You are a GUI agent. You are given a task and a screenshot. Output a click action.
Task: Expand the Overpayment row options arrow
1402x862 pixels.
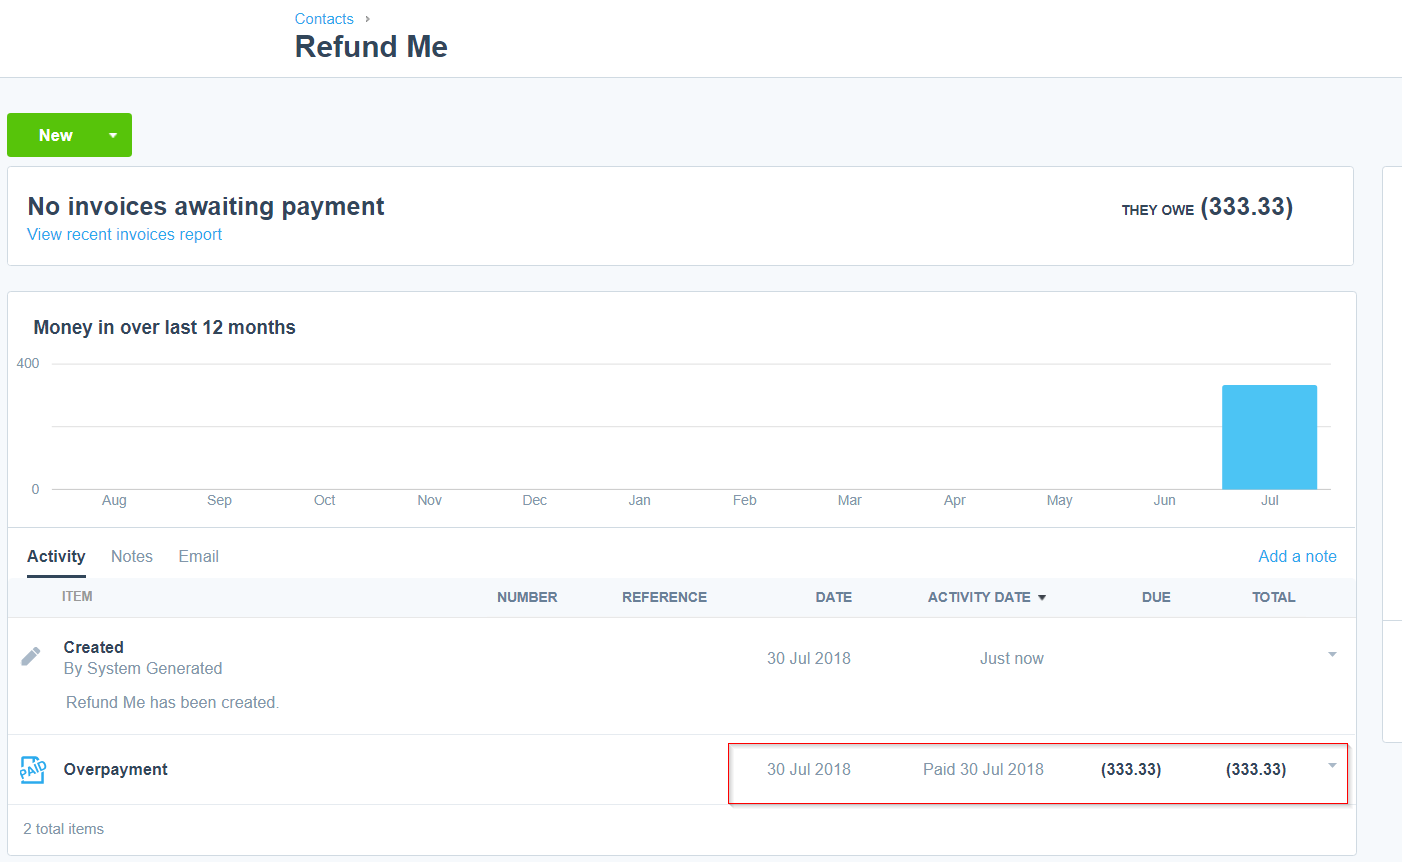click(1332, 766)
